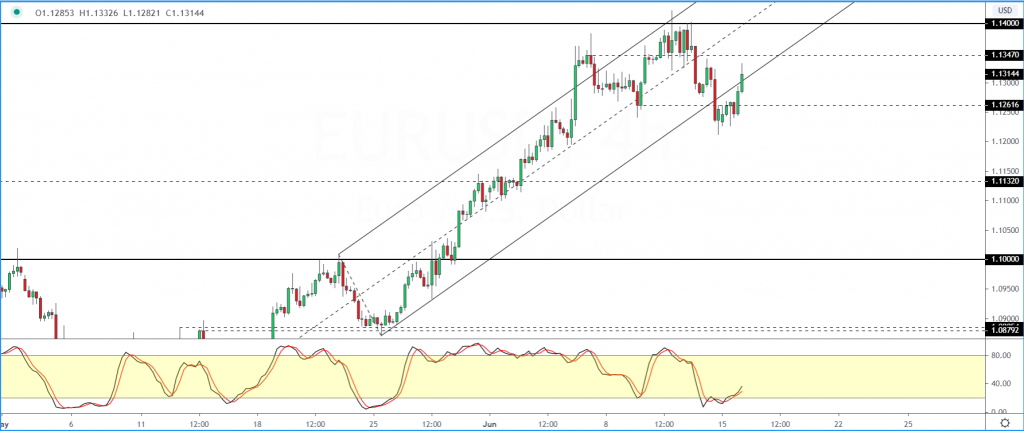Viewport: 1024px width, 431px height.
Task: Select the 1.13470 price level label
Action: [1004, 55]
